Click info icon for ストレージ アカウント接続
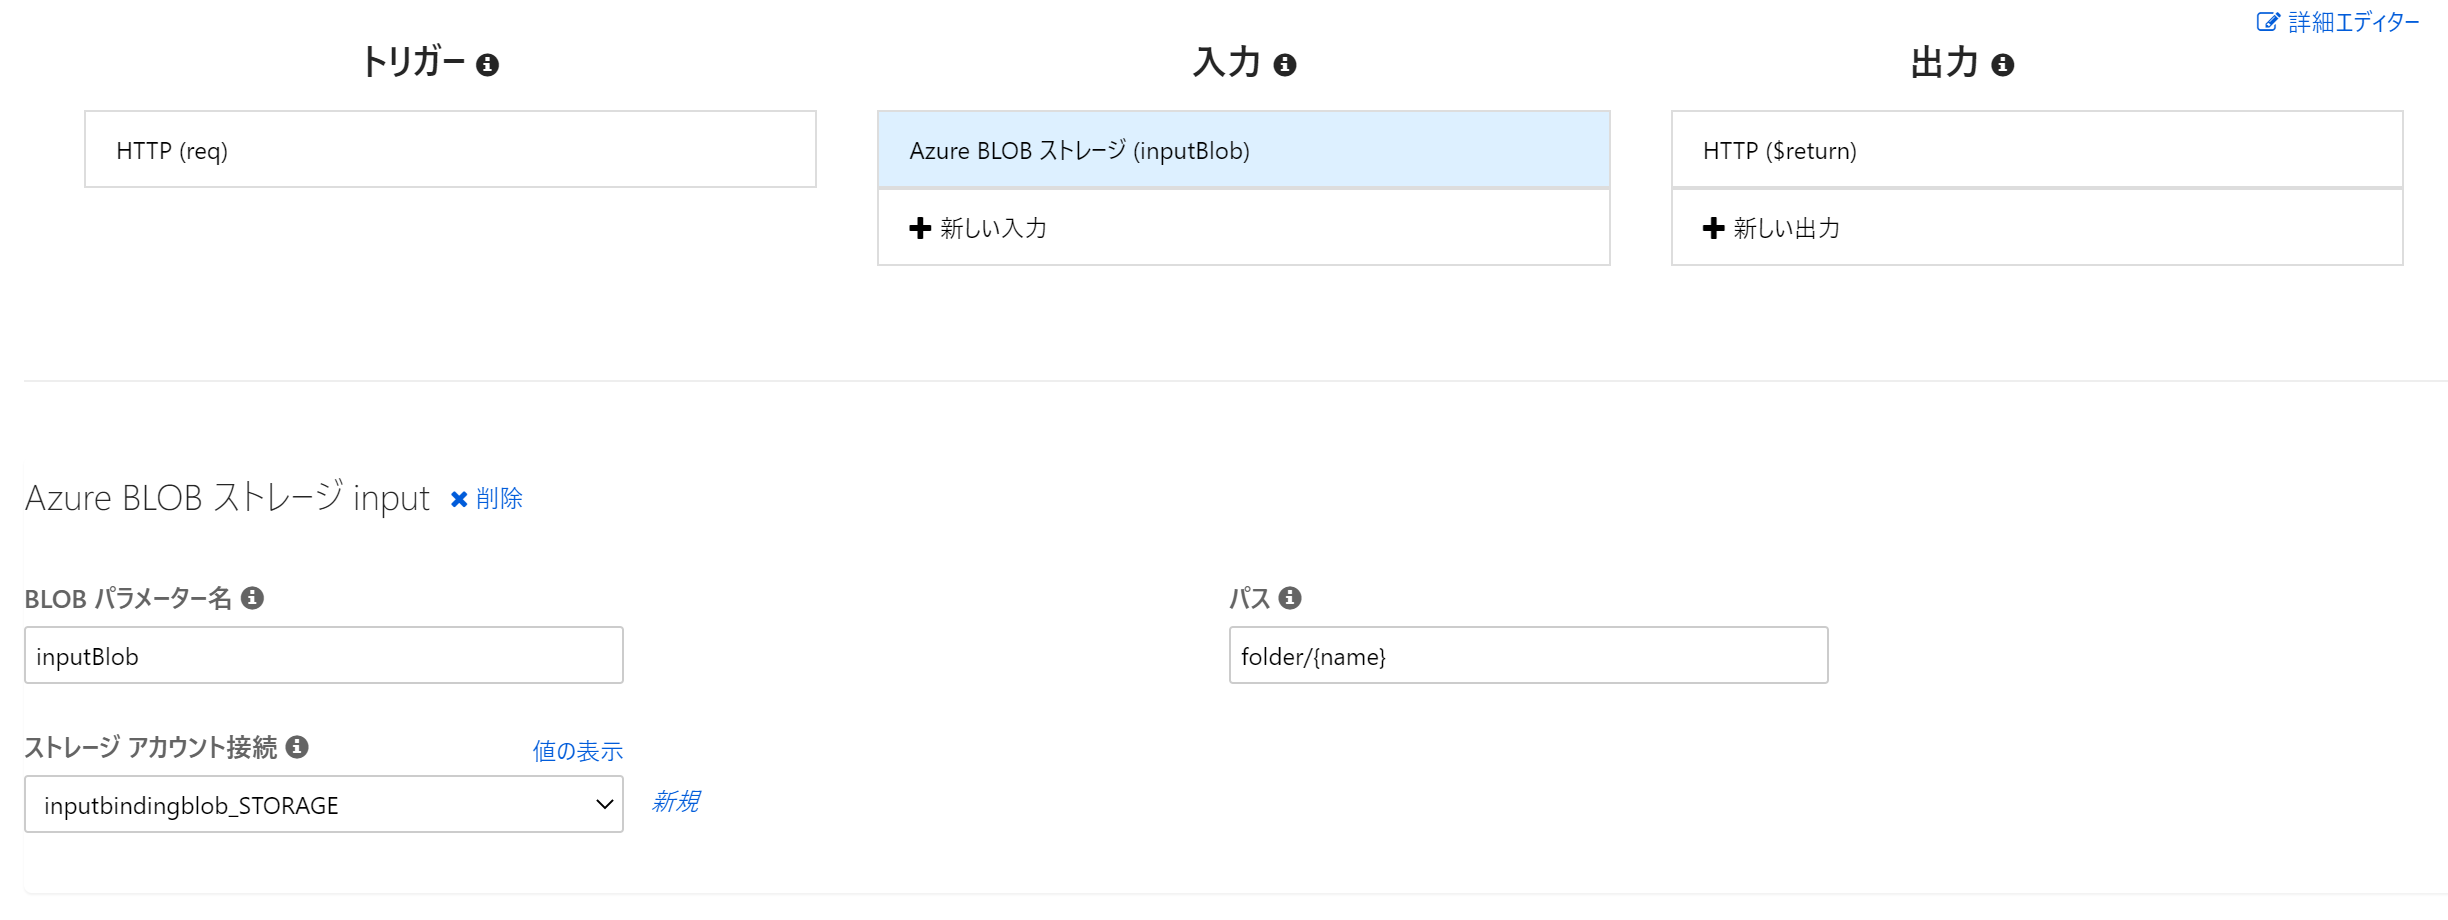Screen dimensions: 2448x920 click(x=297, y=747)
